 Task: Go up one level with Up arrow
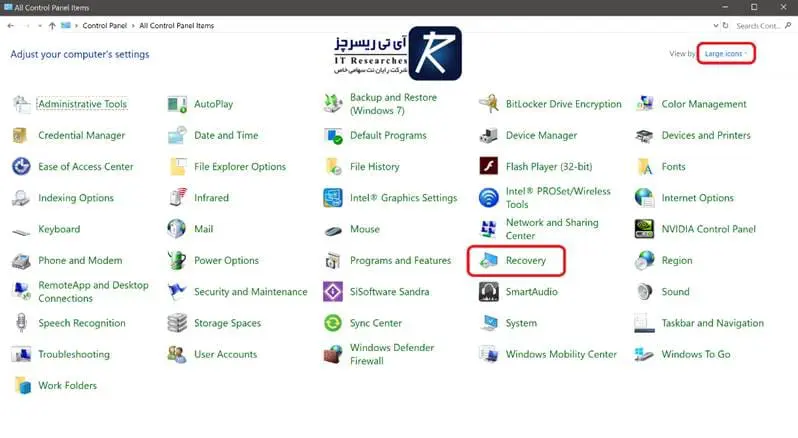point(51,25)
